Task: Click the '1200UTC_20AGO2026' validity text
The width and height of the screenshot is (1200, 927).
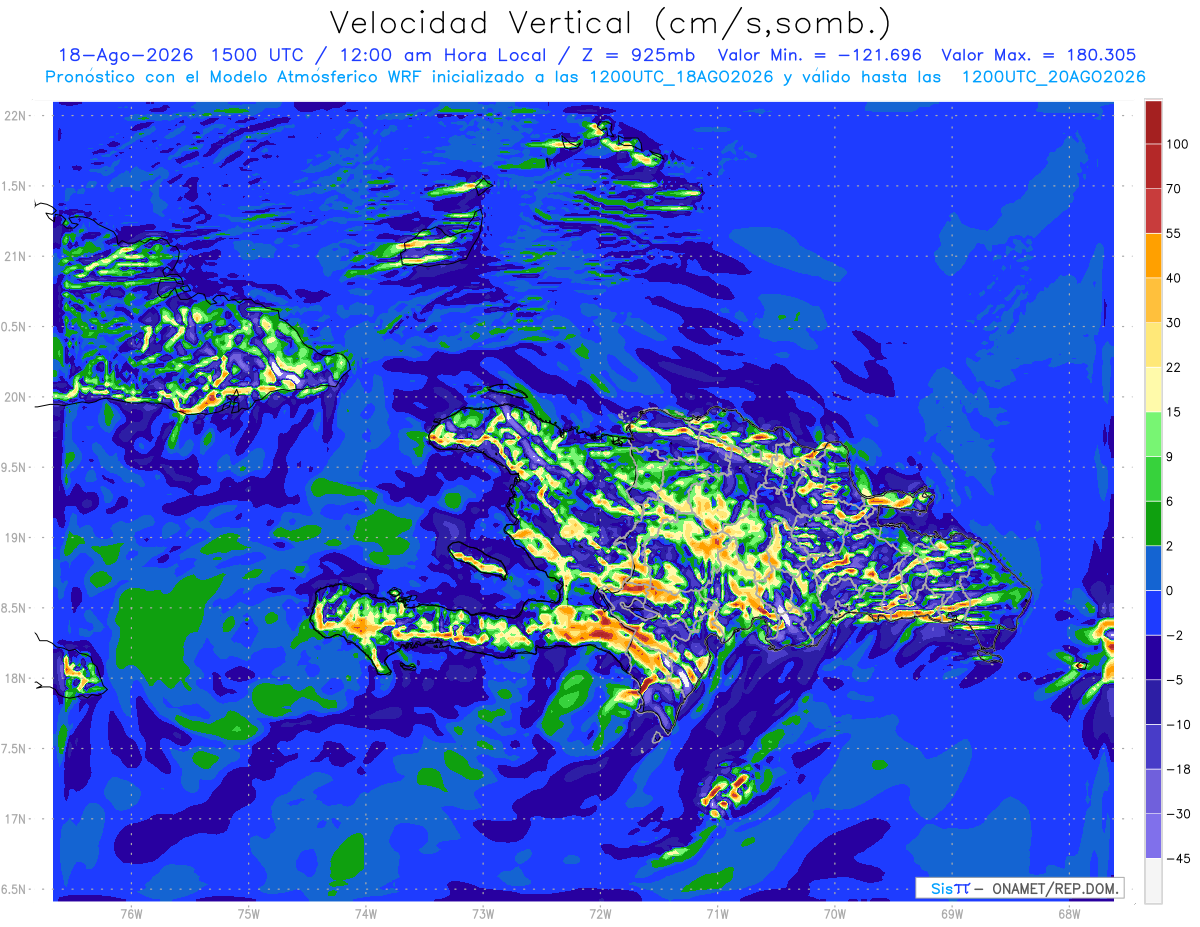Action: [1053, 77]
